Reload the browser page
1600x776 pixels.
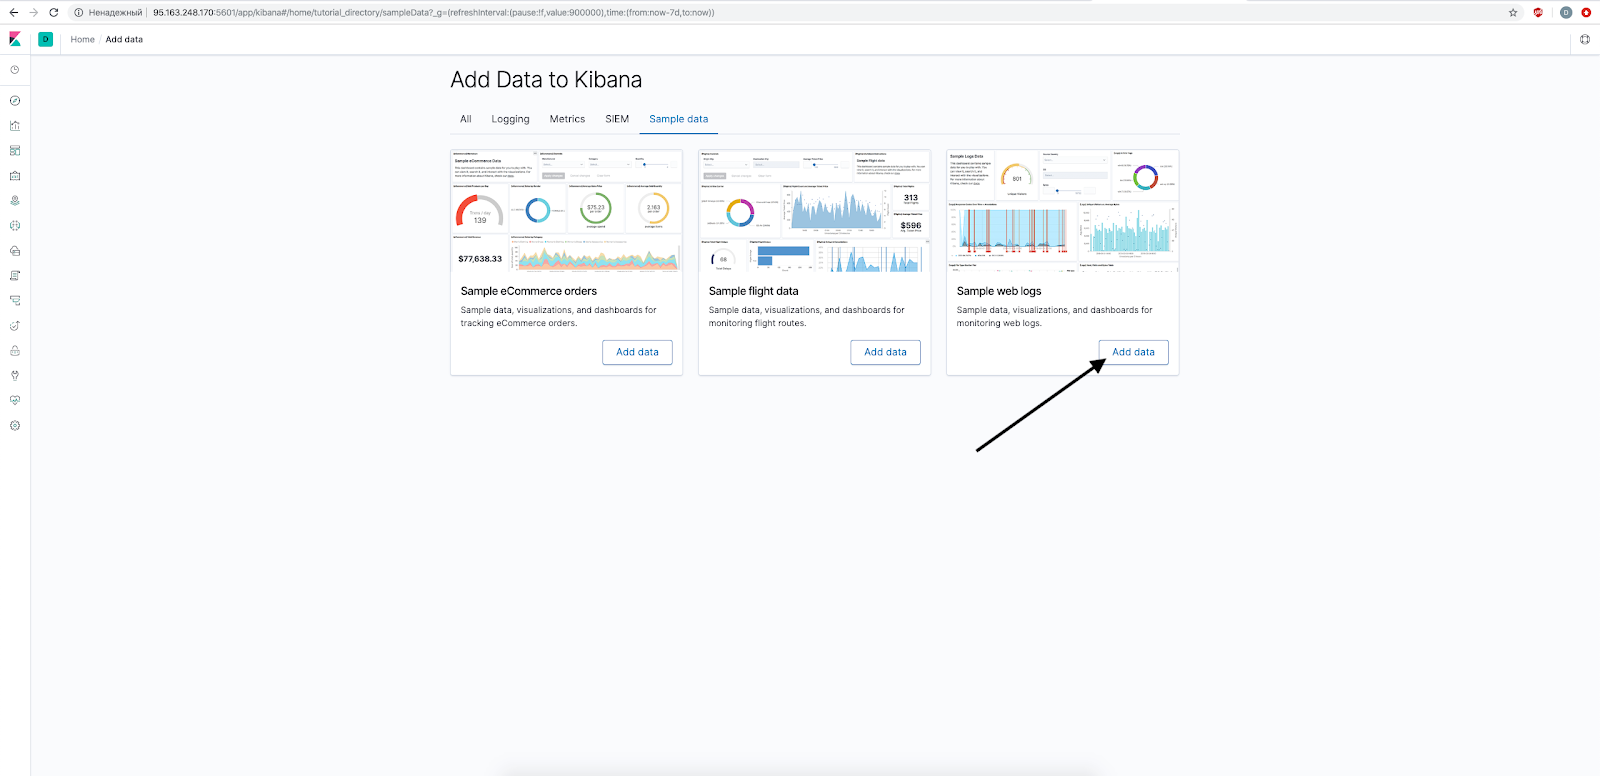click(x=54, y=13)
